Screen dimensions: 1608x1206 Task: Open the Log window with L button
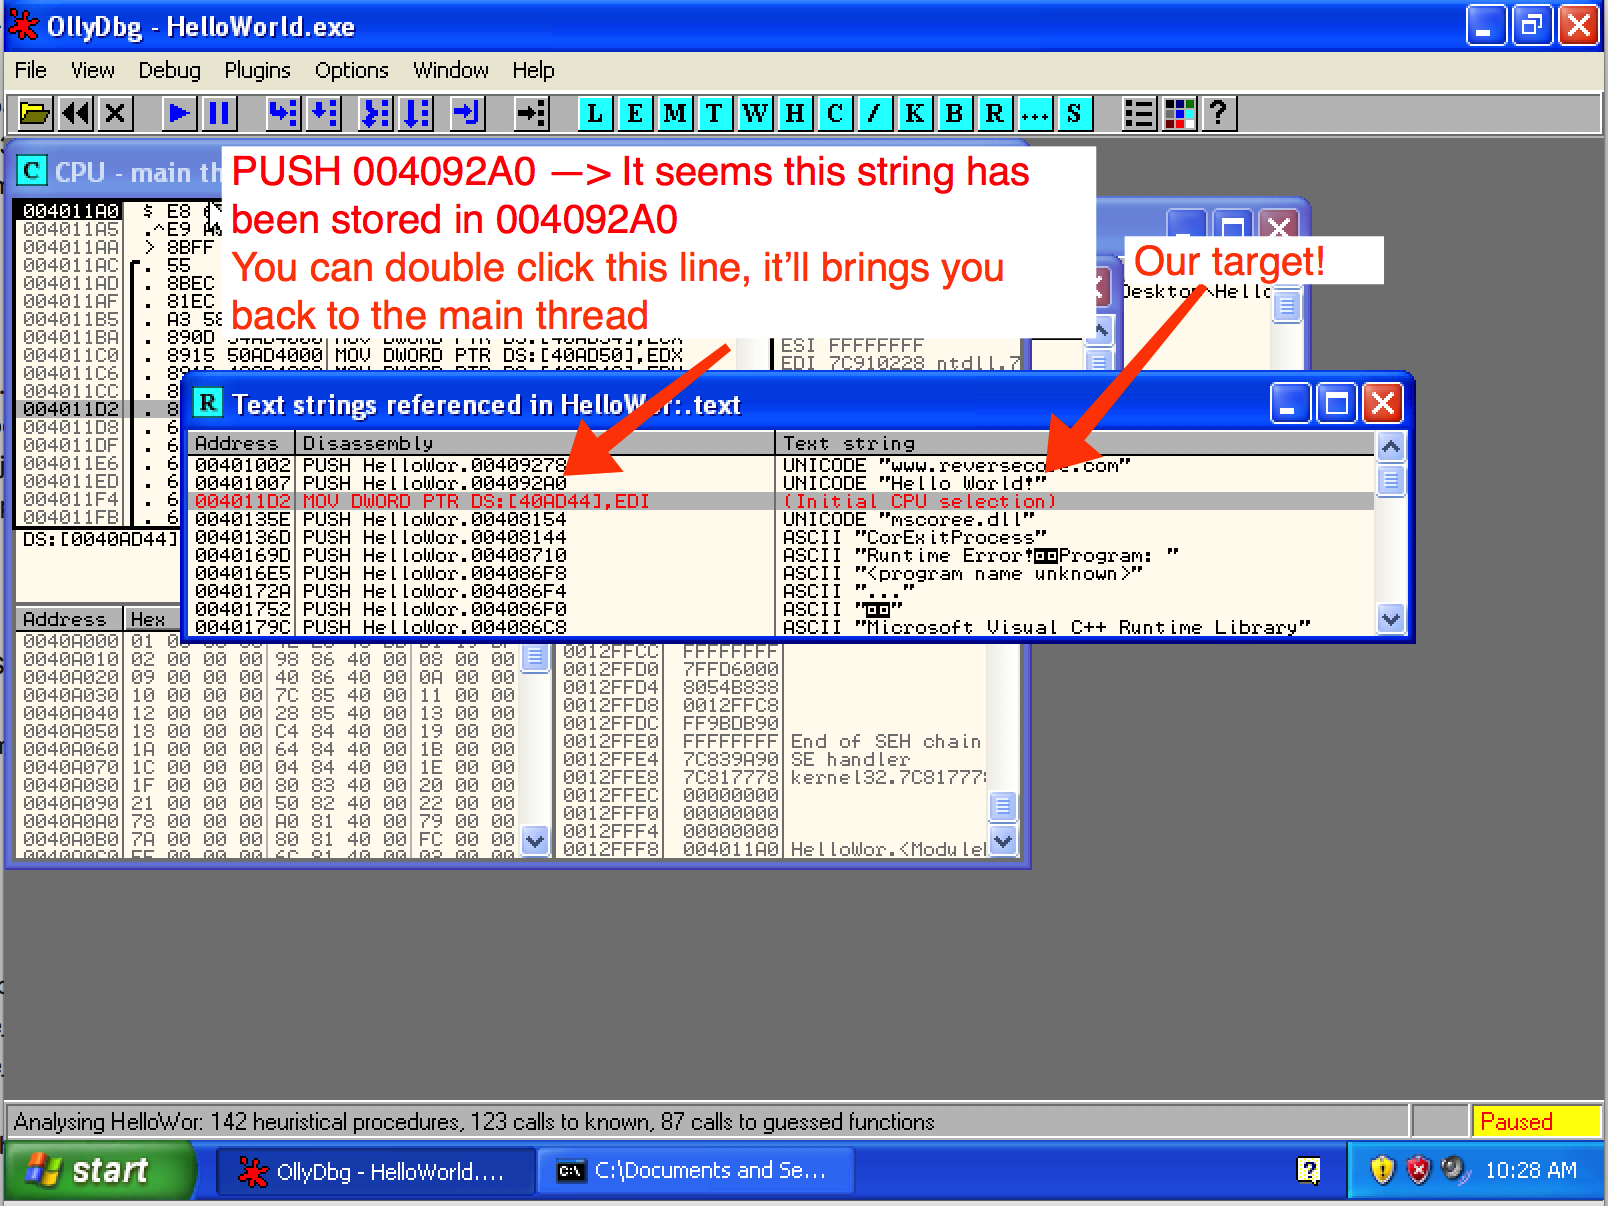tap(596, 113)
